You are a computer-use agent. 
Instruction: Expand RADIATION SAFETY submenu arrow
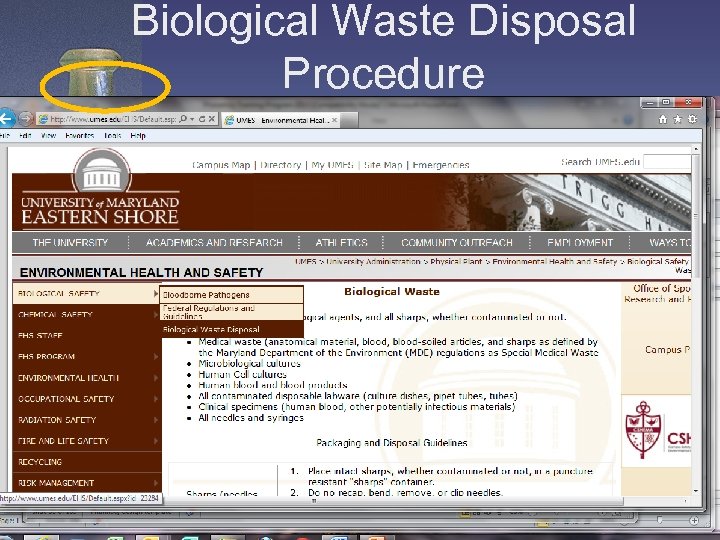click(x=156, y=420)
